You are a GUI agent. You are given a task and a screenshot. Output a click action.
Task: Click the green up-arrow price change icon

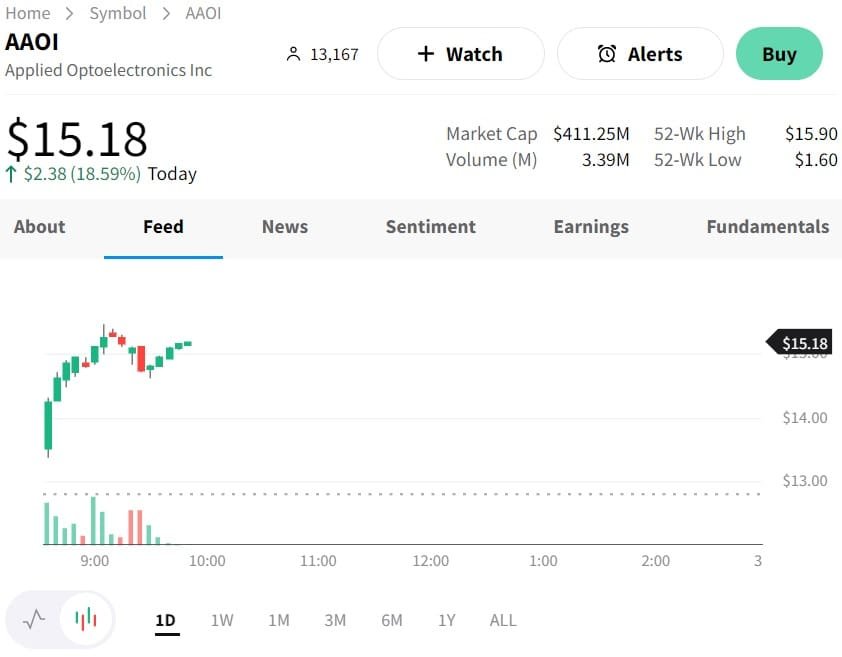click(11, 174)
